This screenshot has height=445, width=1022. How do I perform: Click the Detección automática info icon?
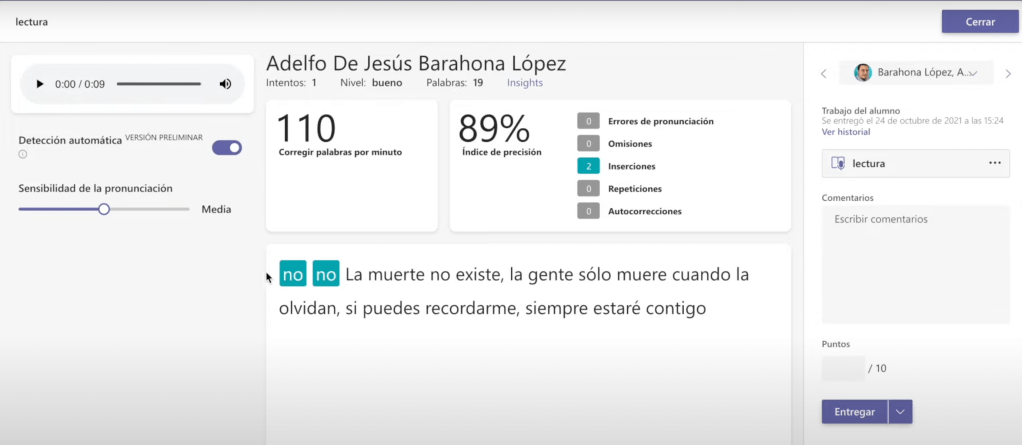pos(22,154)
